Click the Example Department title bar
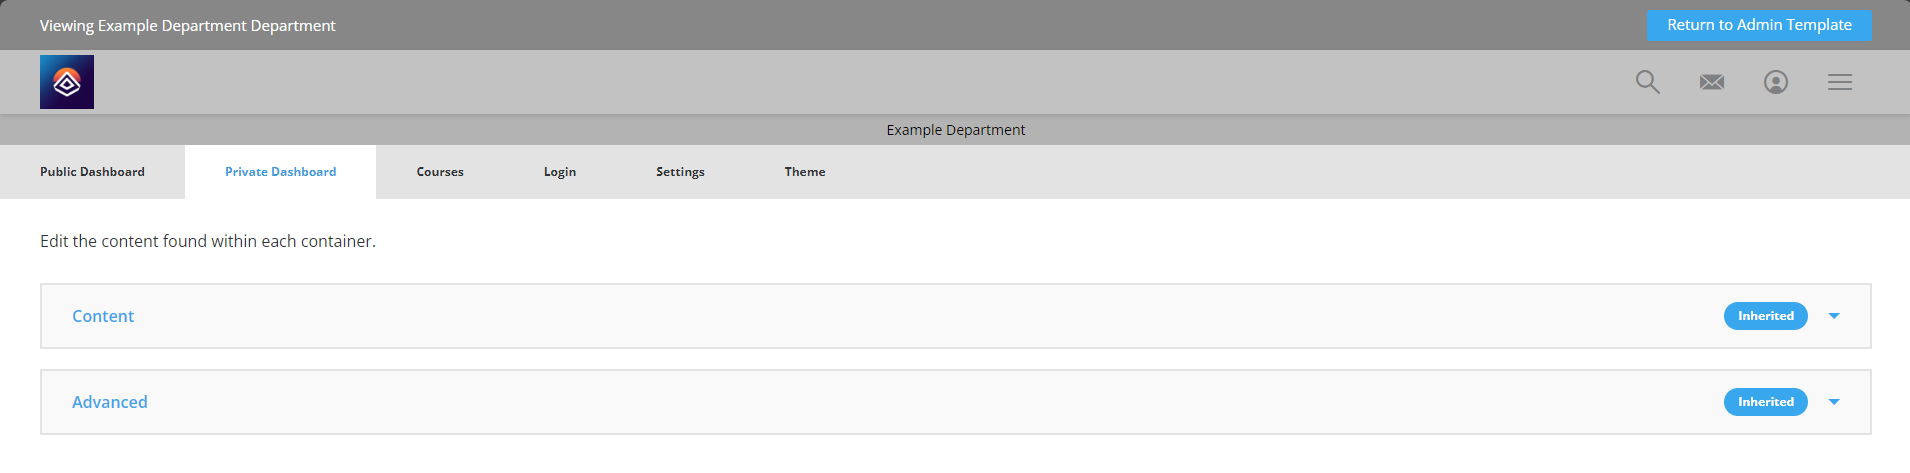The image size is (1910, 473). [955, 130]
